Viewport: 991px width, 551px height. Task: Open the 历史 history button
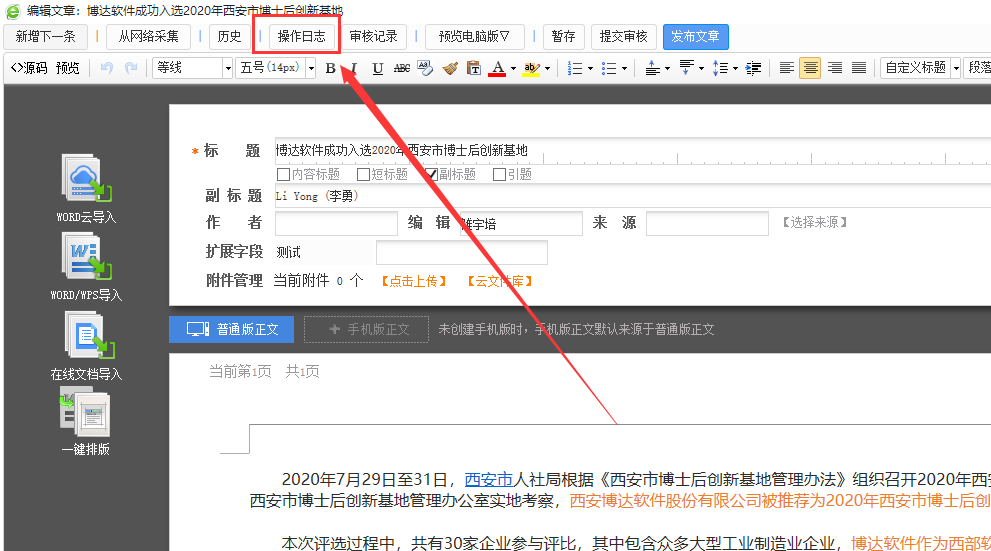click(229, 37)
